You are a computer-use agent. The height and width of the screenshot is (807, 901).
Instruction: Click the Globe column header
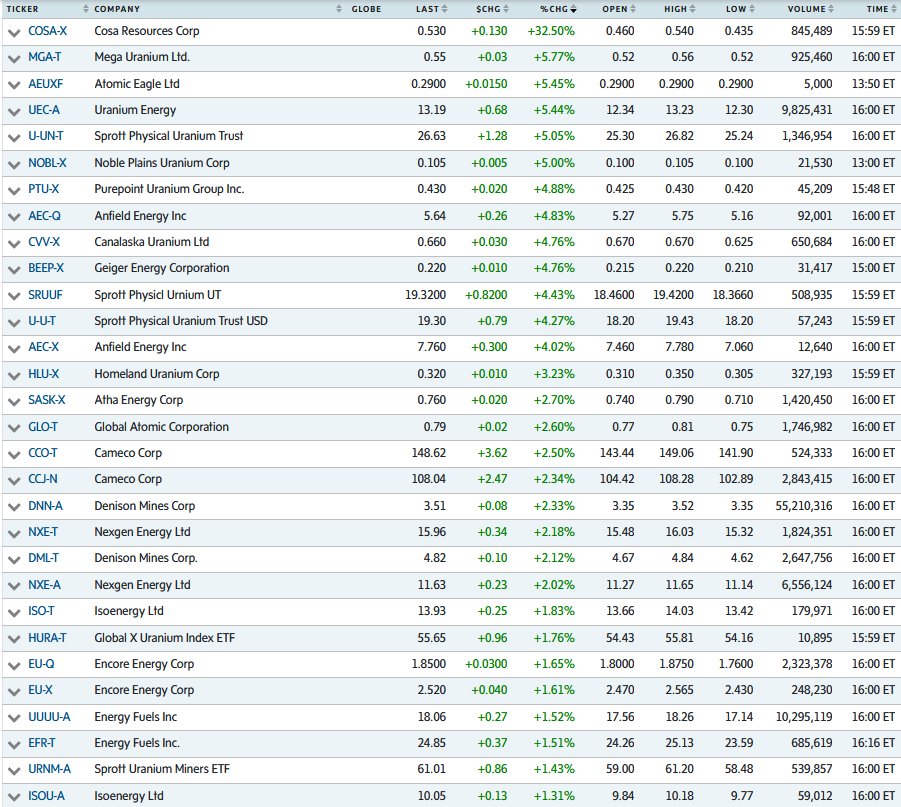click(366, 9)
